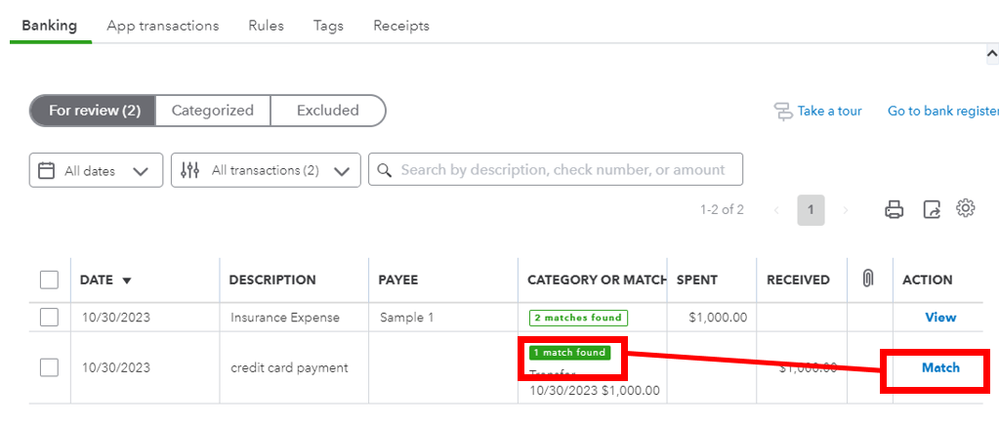Viewport: 999px width, 436px height.
Task: Click the previous page arrow
Action: pos(776,210)
